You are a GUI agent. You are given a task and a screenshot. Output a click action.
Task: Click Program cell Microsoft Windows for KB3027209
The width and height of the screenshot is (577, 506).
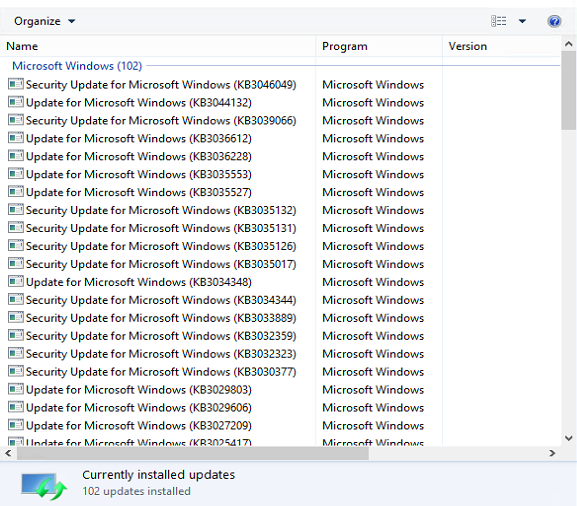[373, 426]
